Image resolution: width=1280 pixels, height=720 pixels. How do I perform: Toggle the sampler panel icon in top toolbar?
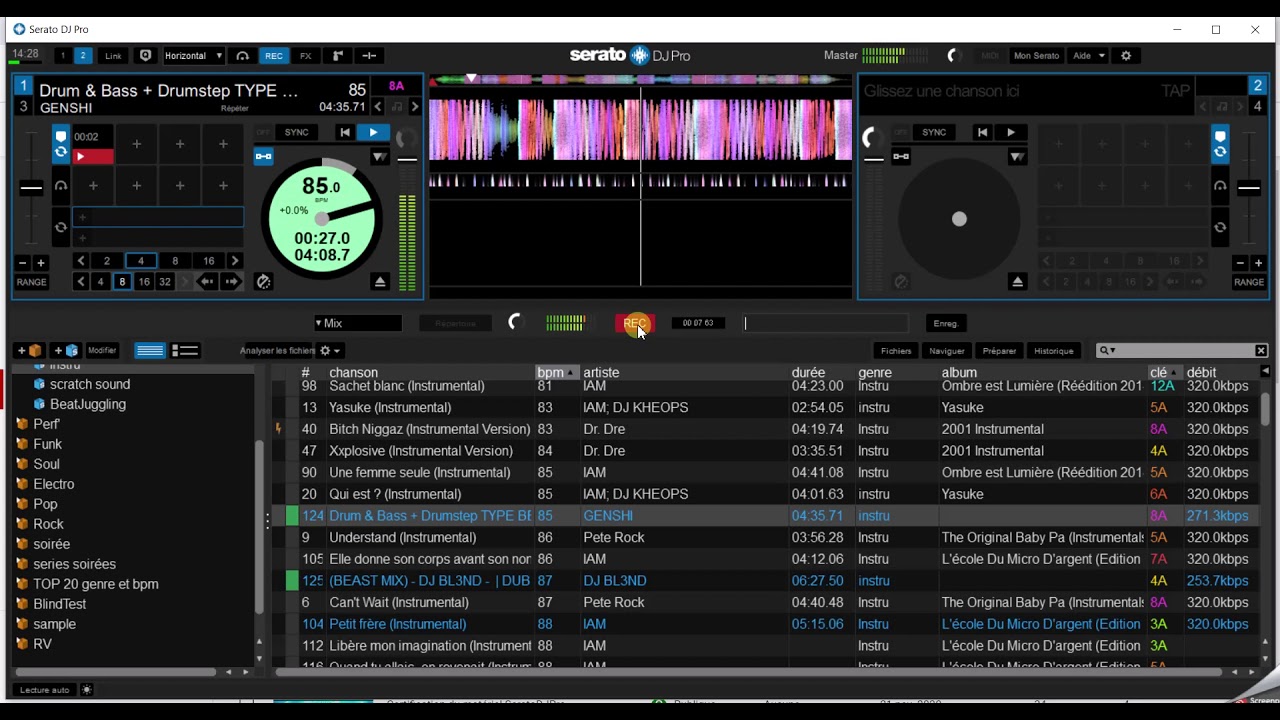point(338,56)
